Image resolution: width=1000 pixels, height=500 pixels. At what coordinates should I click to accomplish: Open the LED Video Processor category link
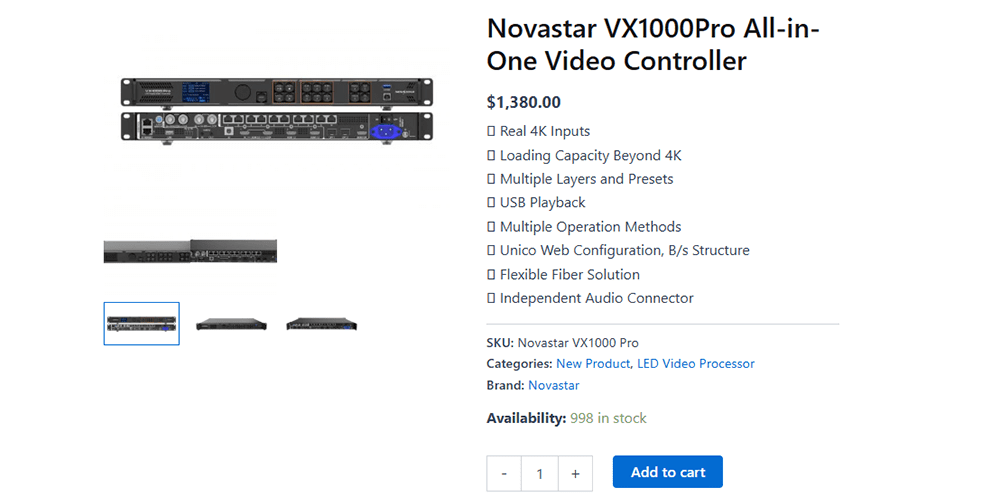pyautogui.click(x=696, y=364)
